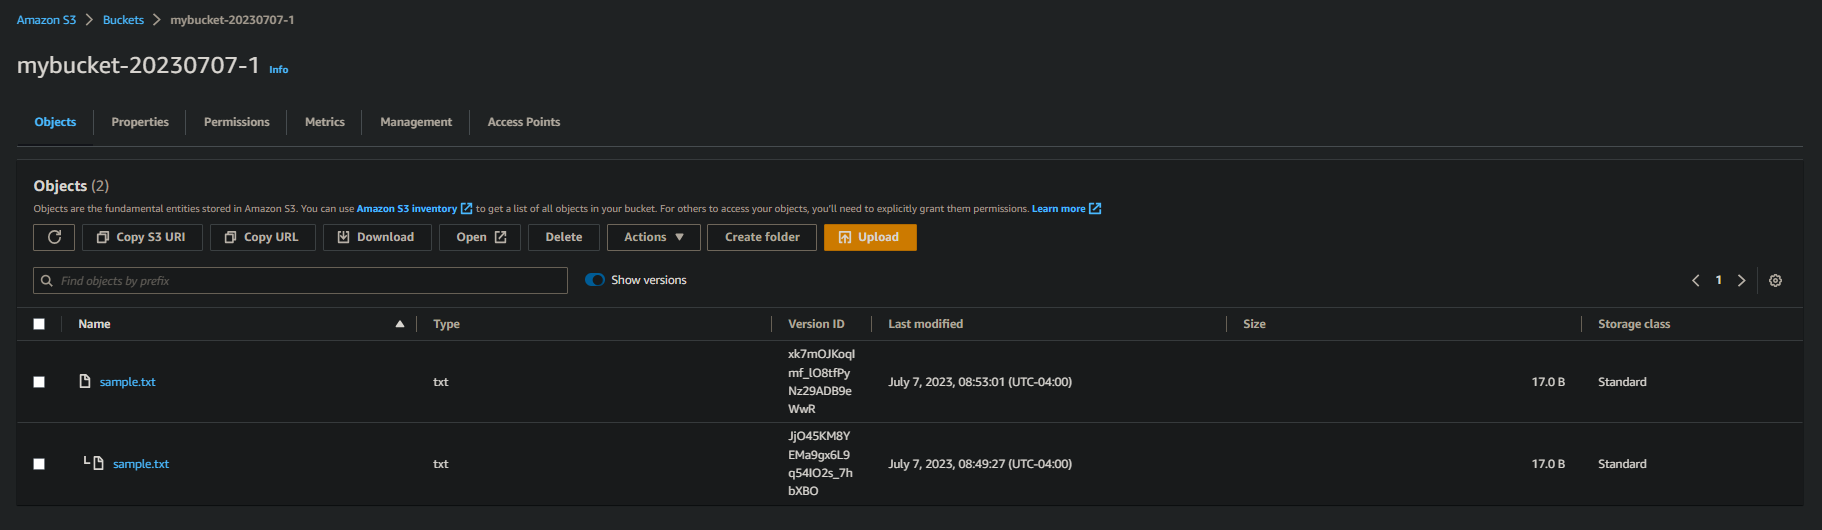
Task: Open the table preferences gear icon
Action: click(x=1775, y=281)
